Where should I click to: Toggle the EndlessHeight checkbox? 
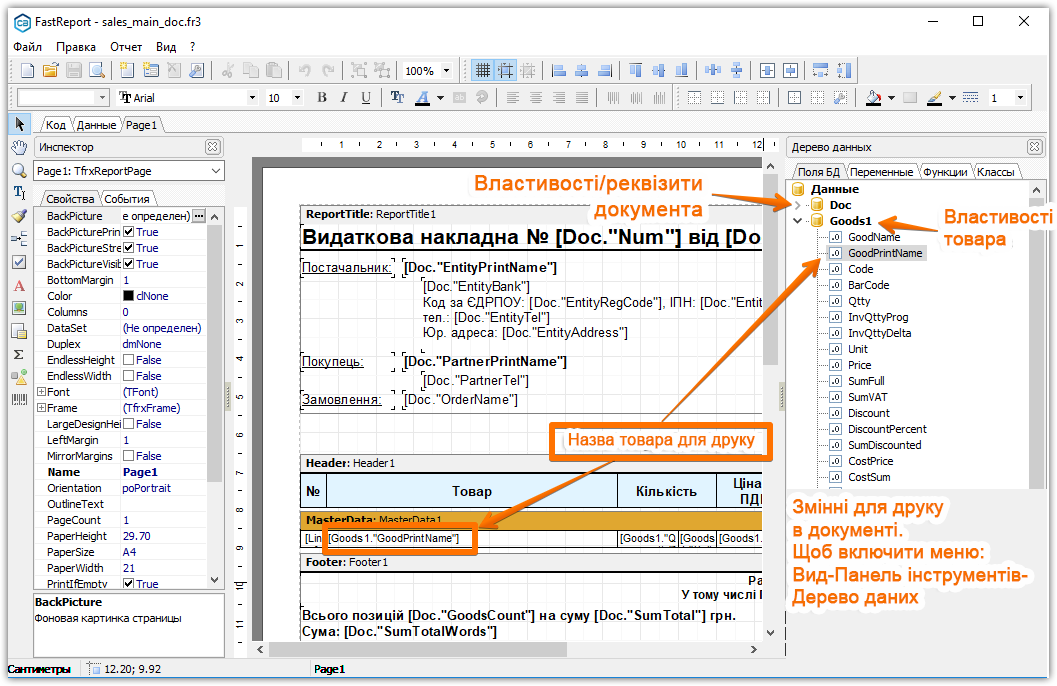129,360
